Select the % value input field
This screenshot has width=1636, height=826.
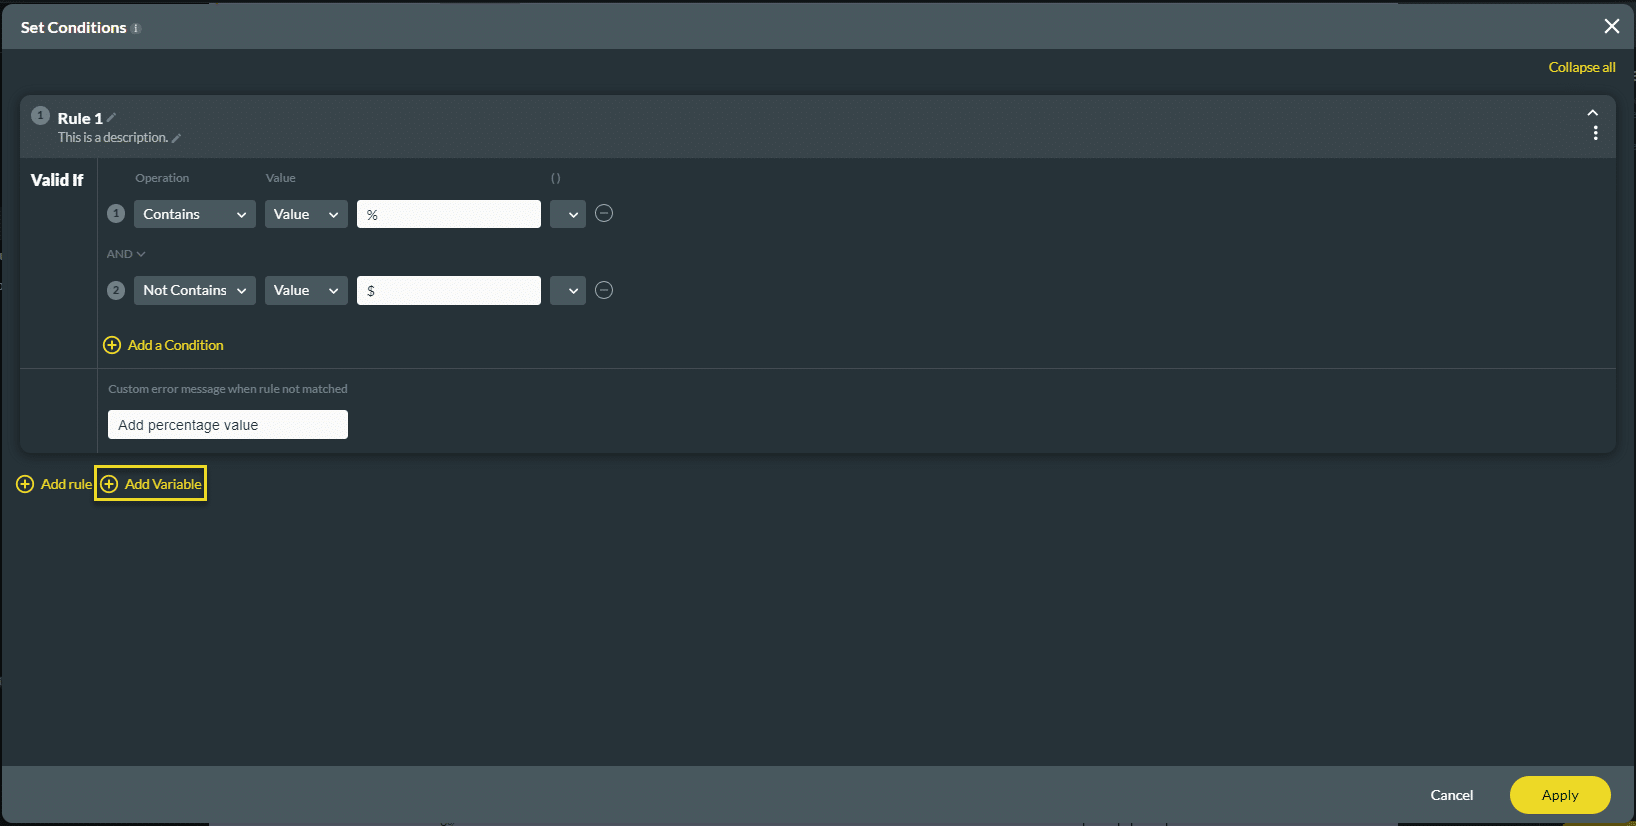448,213
